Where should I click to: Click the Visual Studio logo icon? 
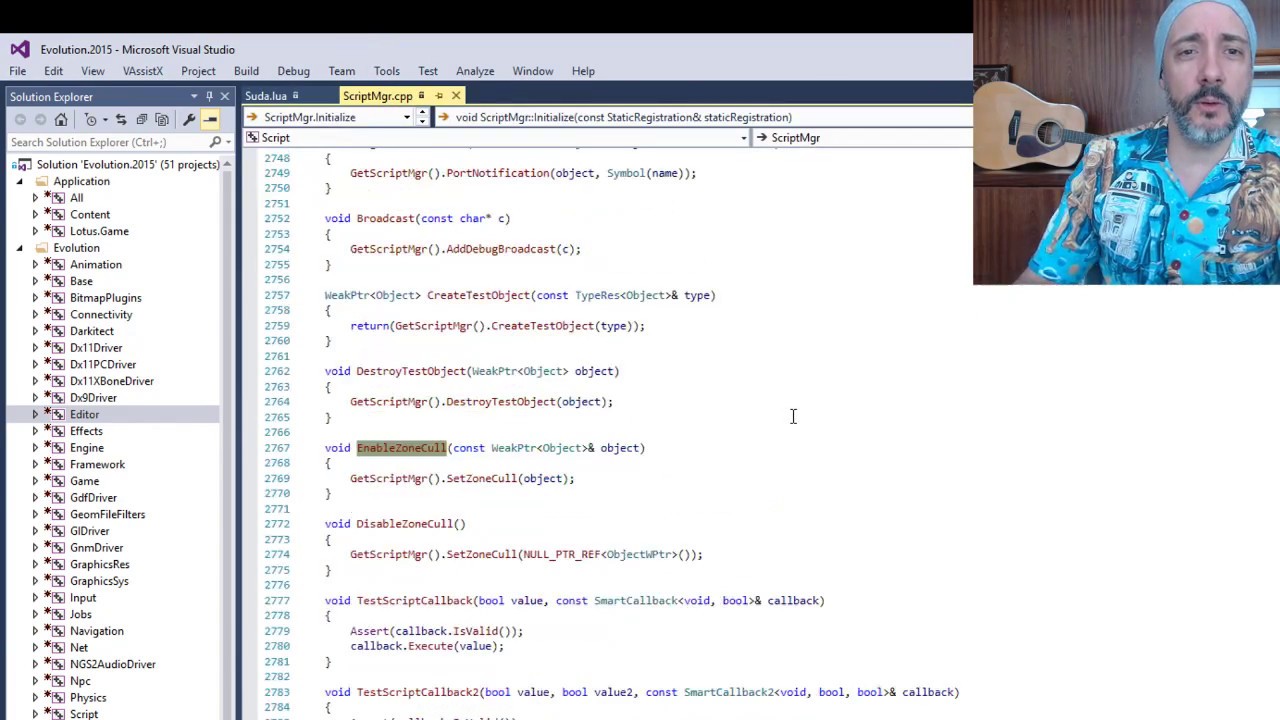20,49
